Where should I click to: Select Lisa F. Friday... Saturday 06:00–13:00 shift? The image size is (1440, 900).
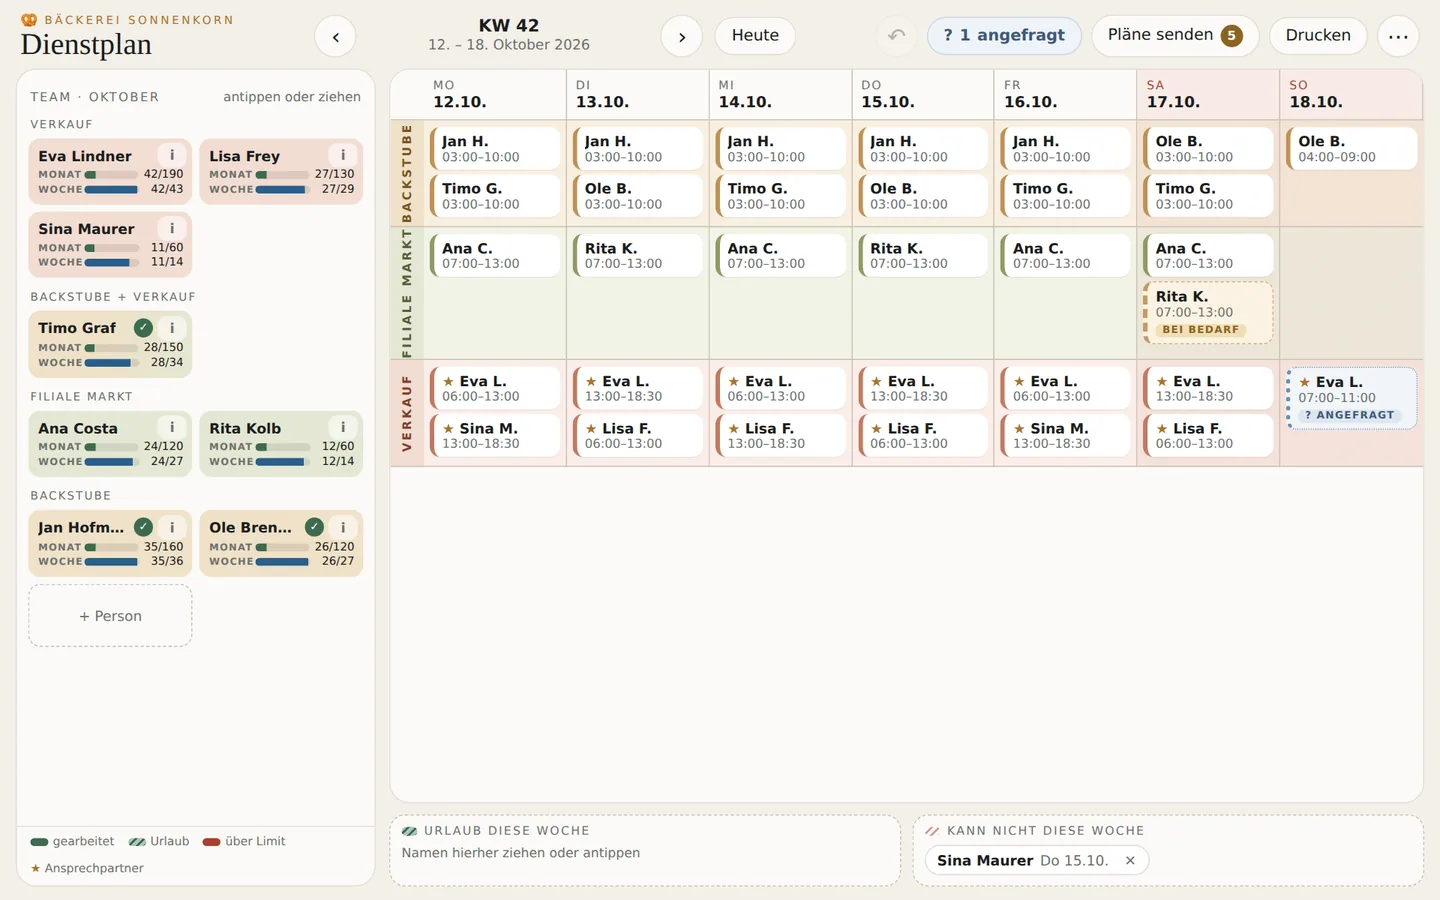coord(1209,435)
